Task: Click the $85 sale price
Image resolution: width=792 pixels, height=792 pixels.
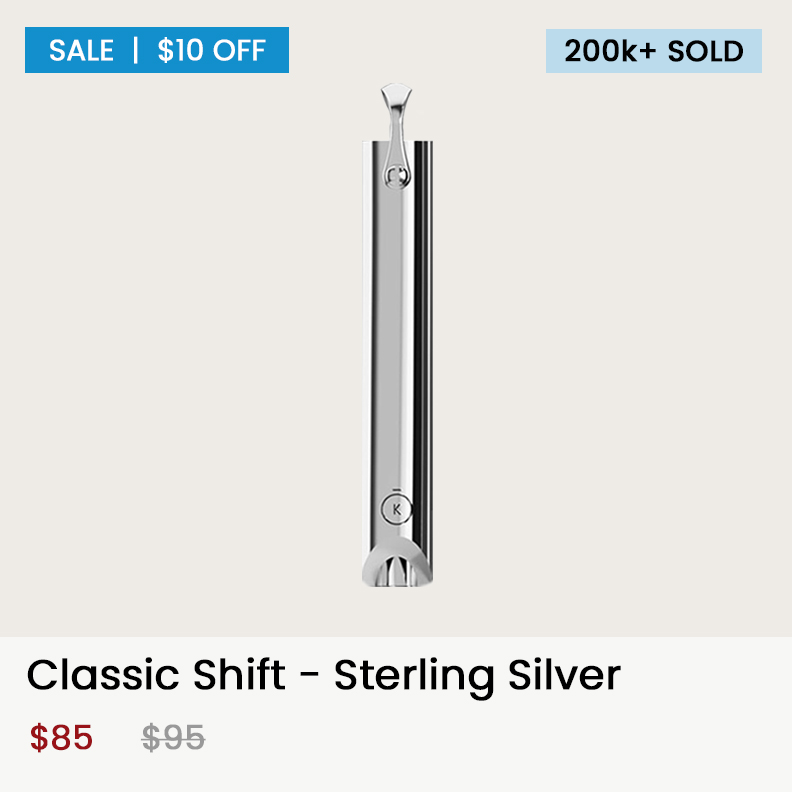Action: [61, 737]
